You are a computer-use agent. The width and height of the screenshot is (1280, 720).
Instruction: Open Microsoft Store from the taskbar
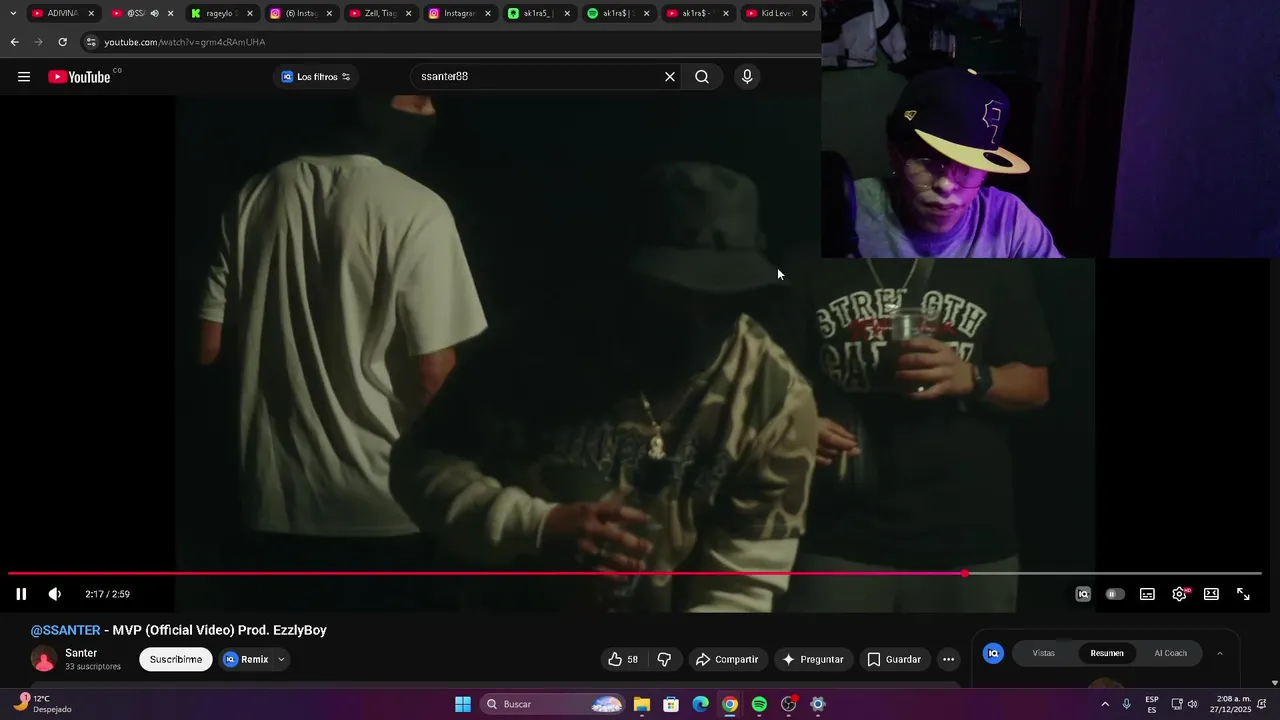click(x=671, y=704)
